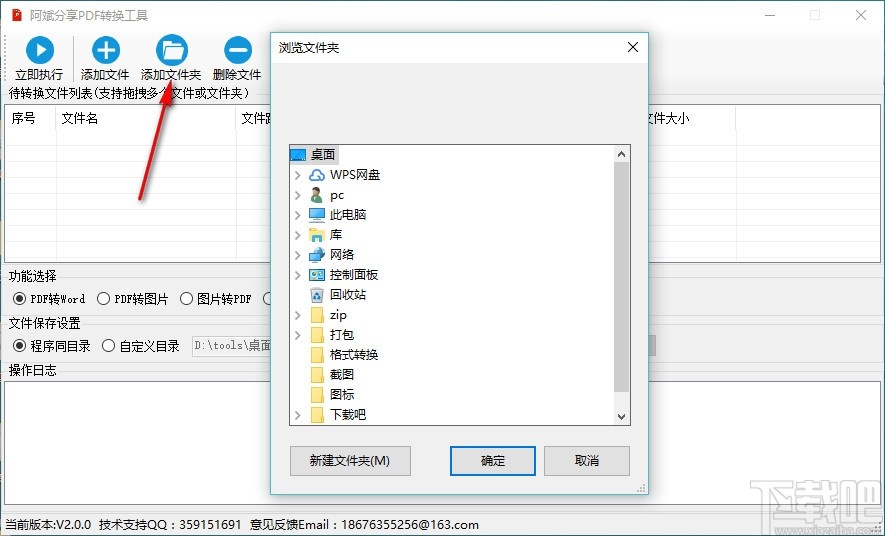Click the 当前版本:V2.0.0 status text
This screenshot has height=536, width=885.
[49, 525]
